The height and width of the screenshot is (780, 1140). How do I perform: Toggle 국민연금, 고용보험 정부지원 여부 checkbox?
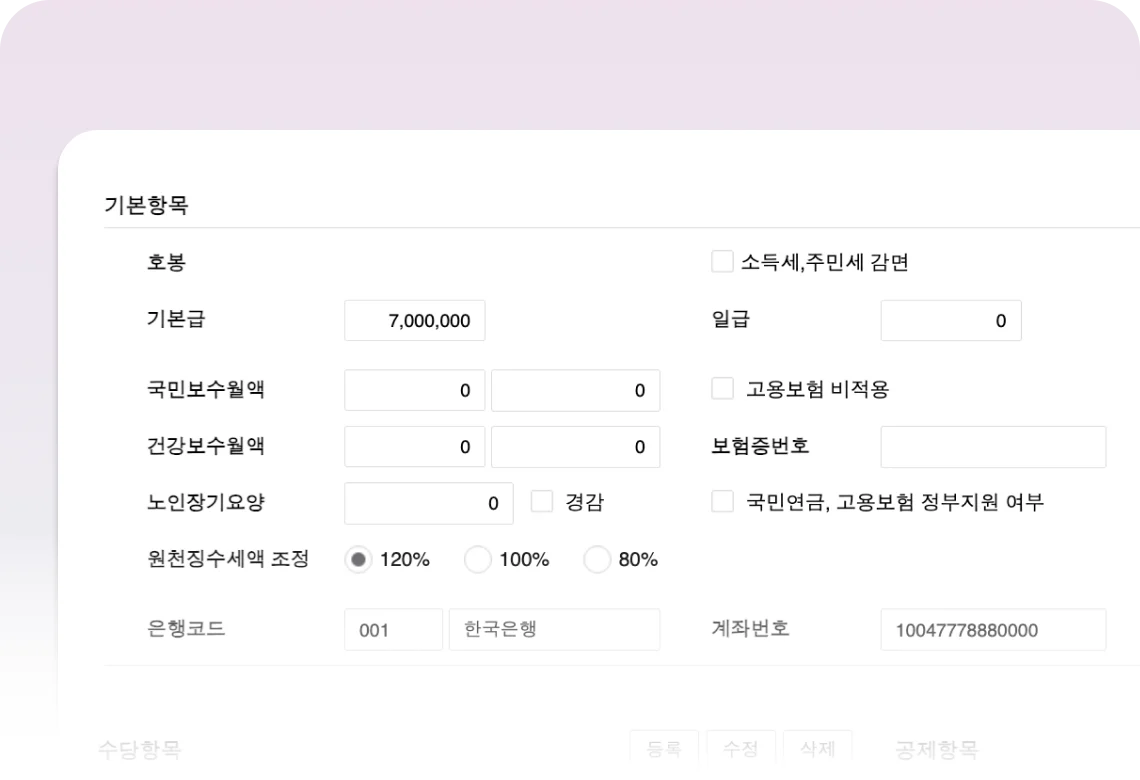click(722, 502)
